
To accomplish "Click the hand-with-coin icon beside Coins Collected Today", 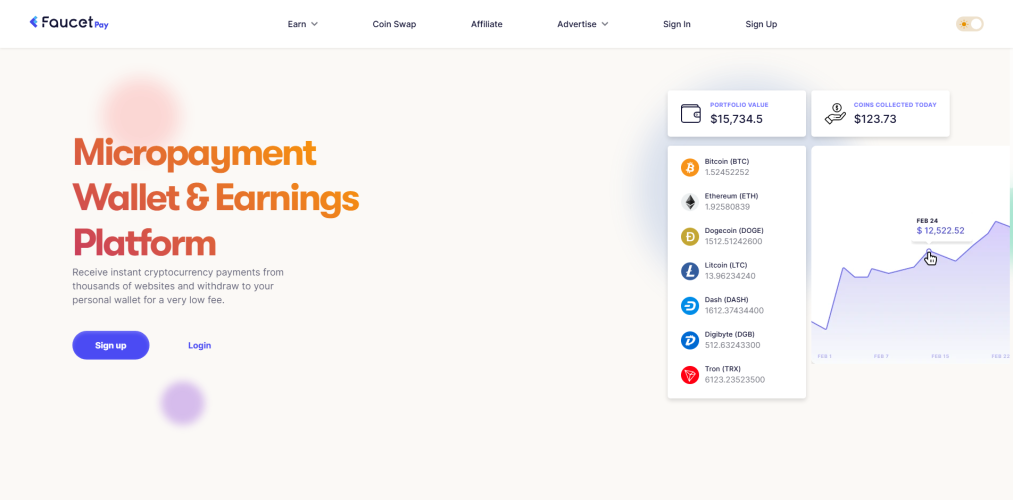I will tap(835, 114).
